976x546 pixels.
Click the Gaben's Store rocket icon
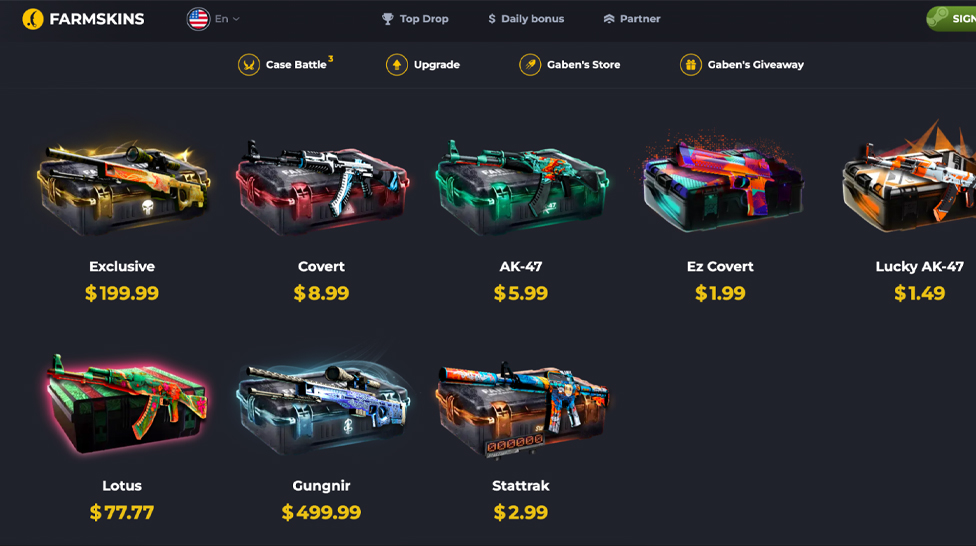[x=530, y=65]
